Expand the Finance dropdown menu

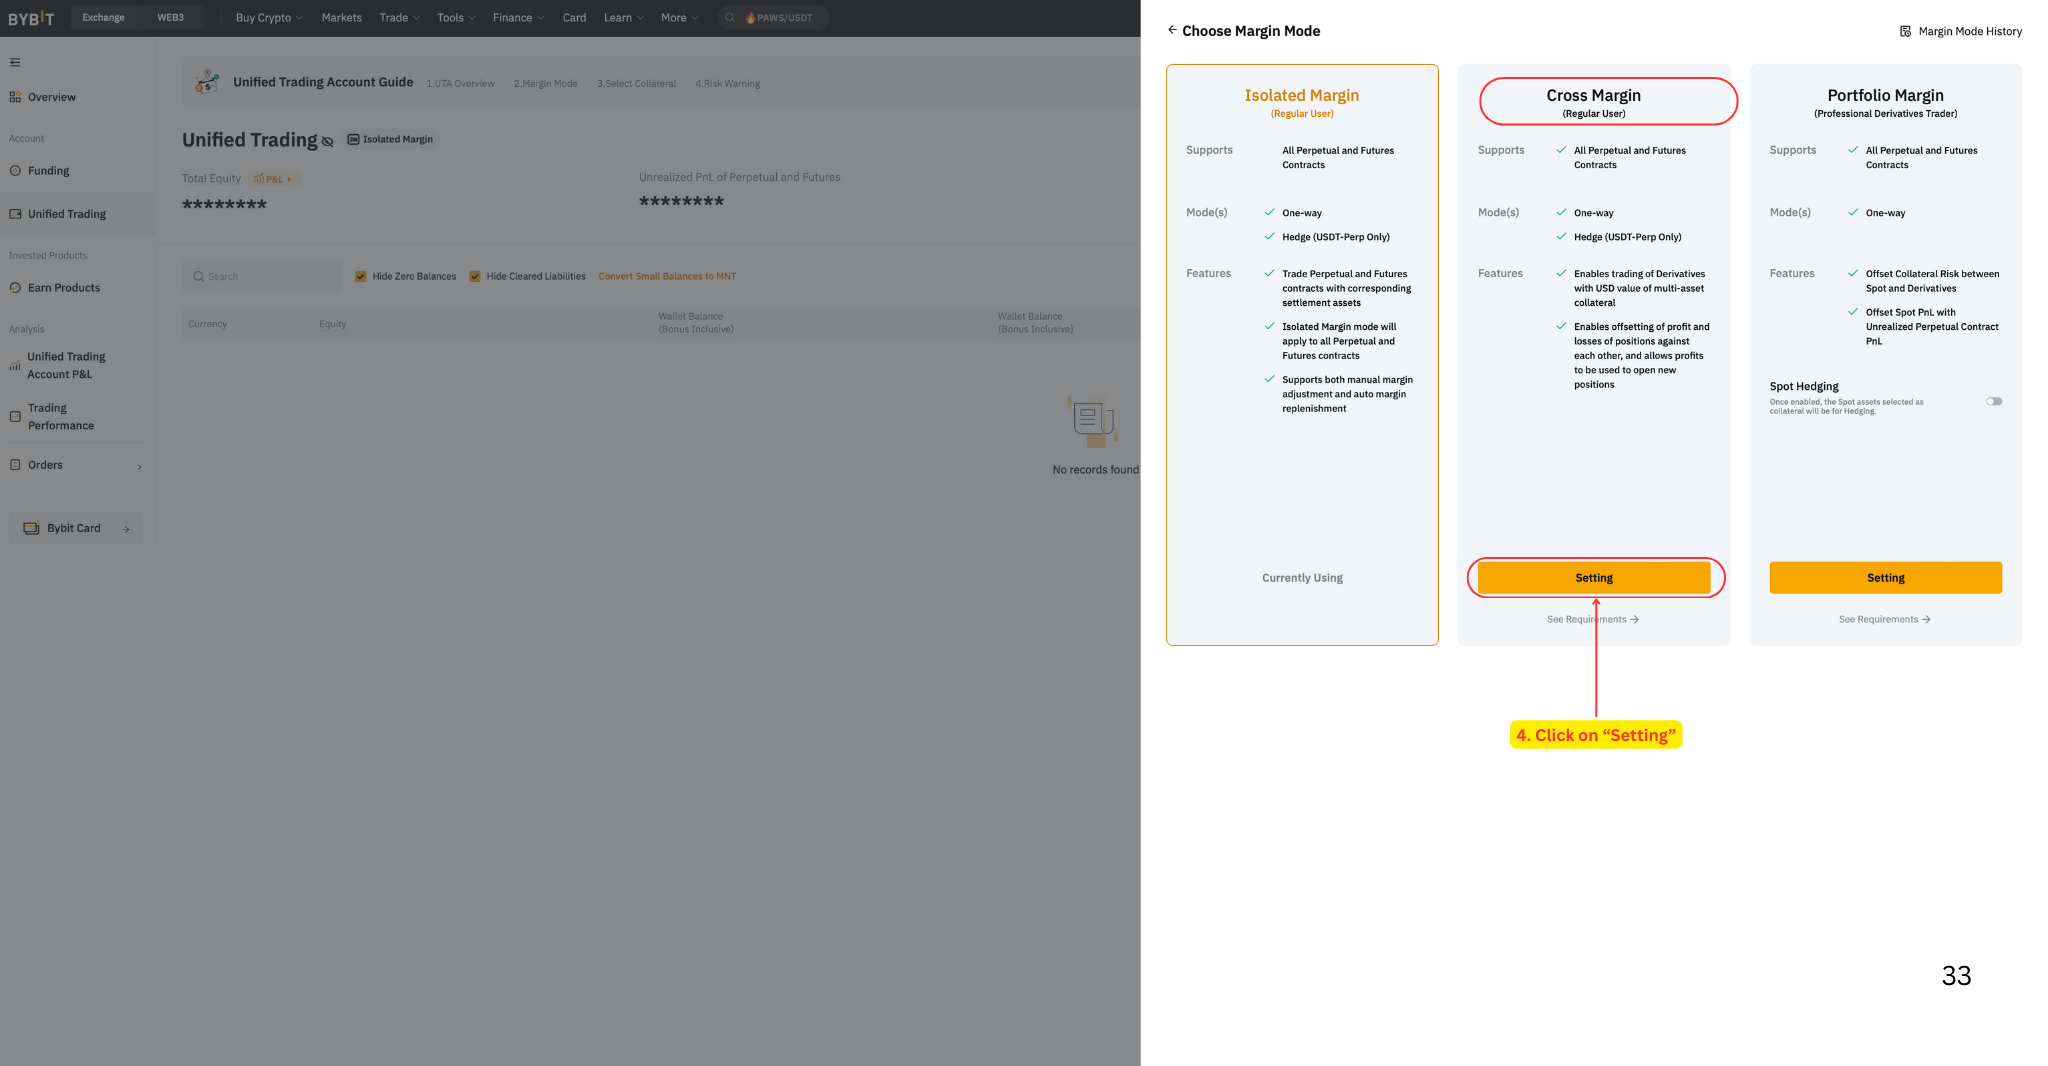[x=518, y=18]
